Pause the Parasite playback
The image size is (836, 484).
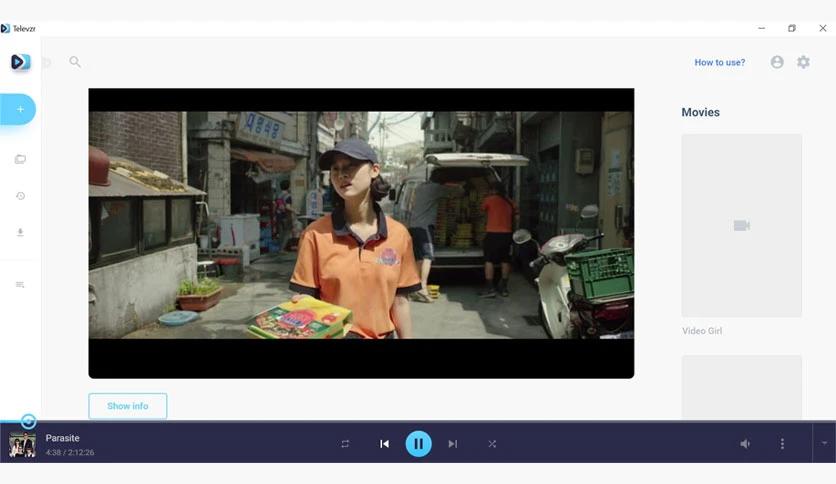coord(419,443)
